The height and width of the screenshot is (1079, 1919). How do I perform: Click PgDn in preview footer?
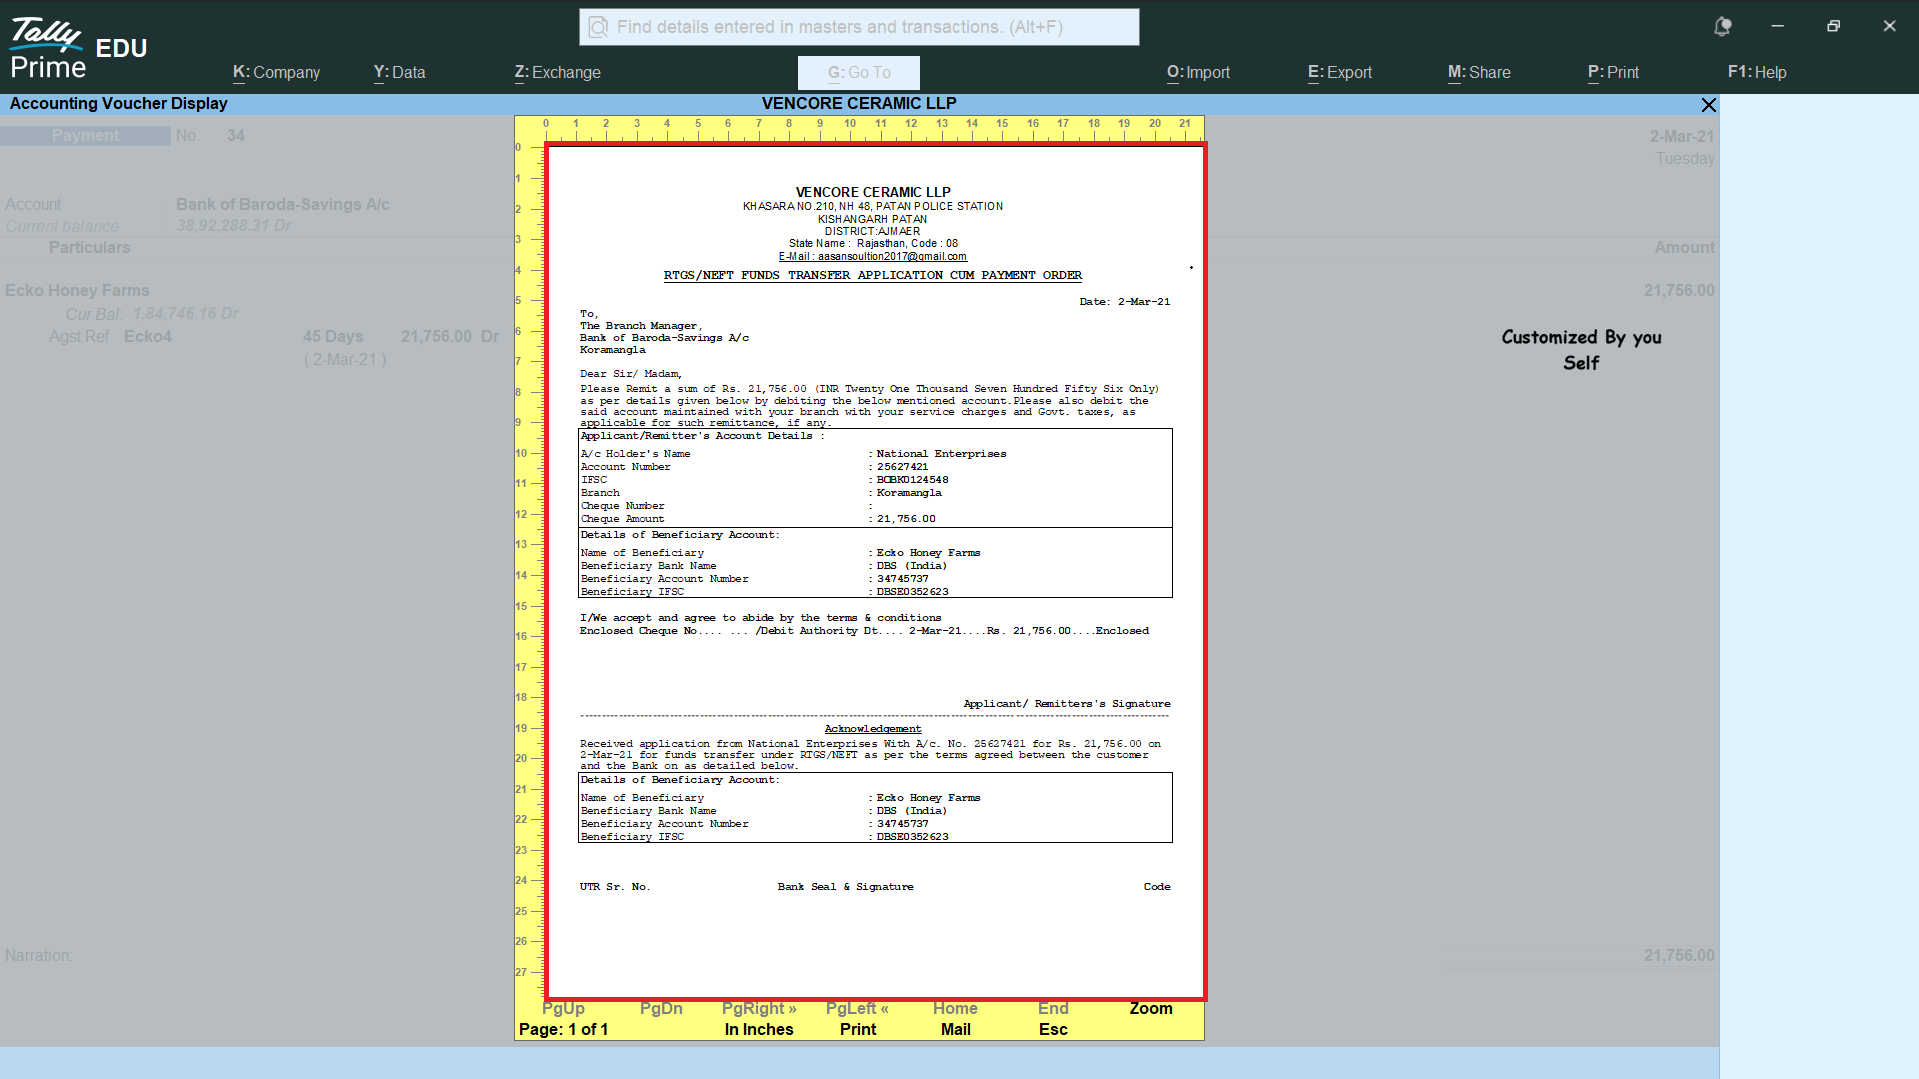point(661,1008)
